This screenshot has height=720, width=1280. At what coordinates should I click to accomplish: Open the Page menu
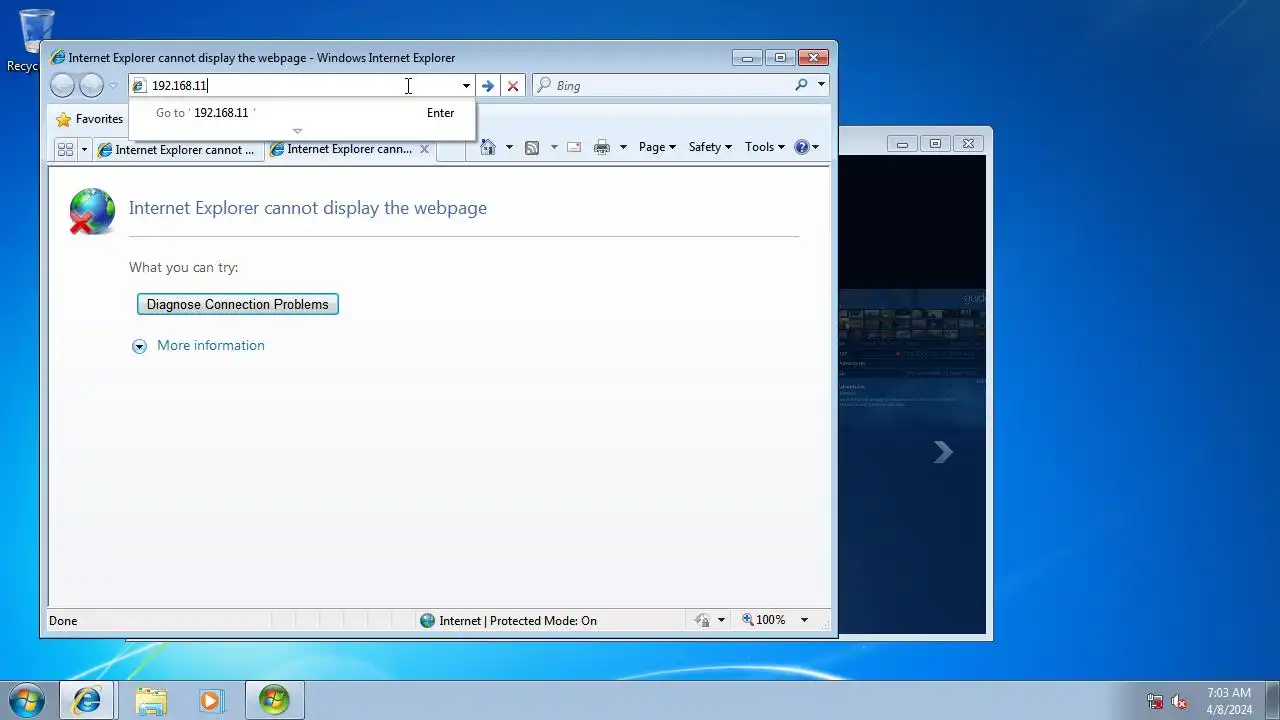[657, 147]
